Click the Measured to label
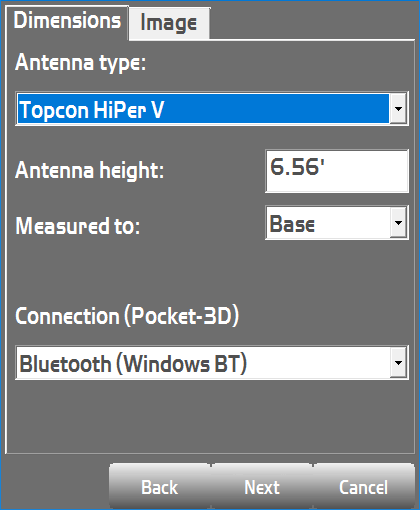420x510 pixels. pos(78,226)
